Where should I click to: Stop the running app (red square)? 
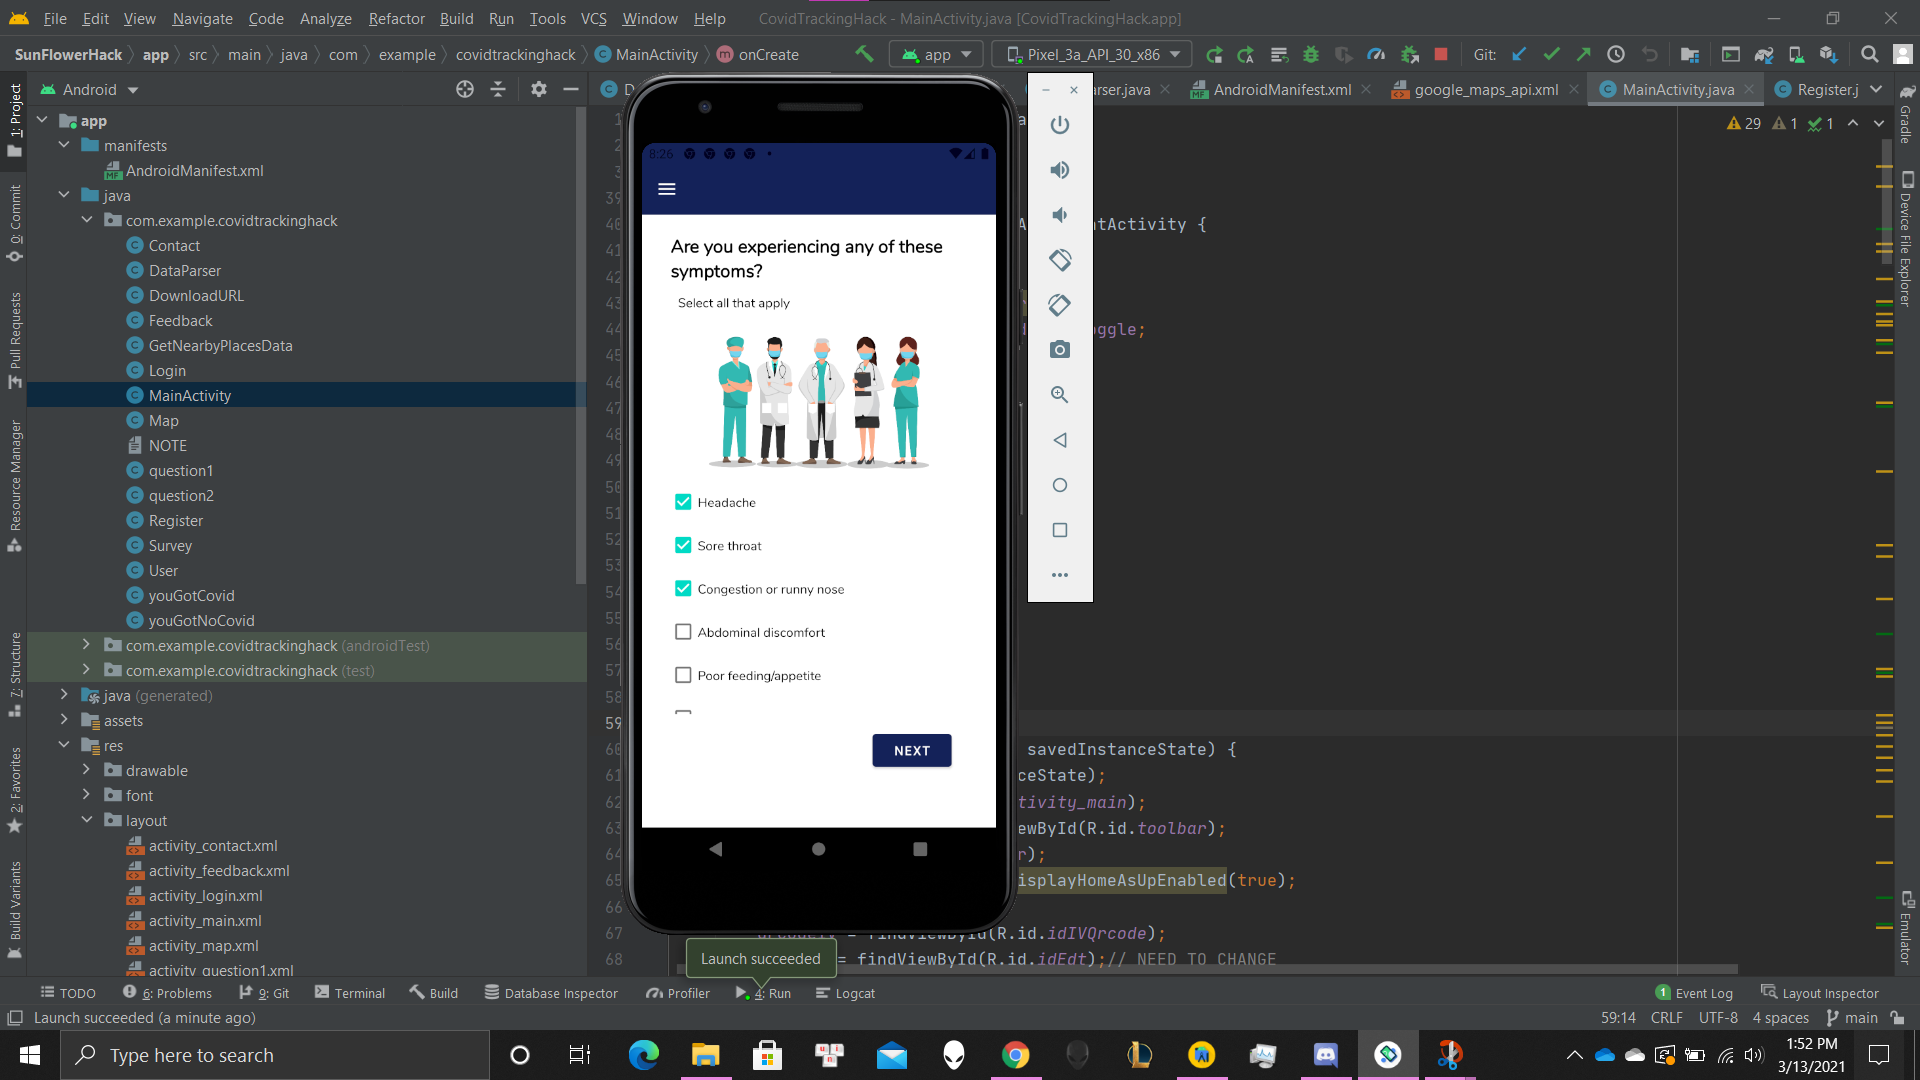(x=1441, y=55)
